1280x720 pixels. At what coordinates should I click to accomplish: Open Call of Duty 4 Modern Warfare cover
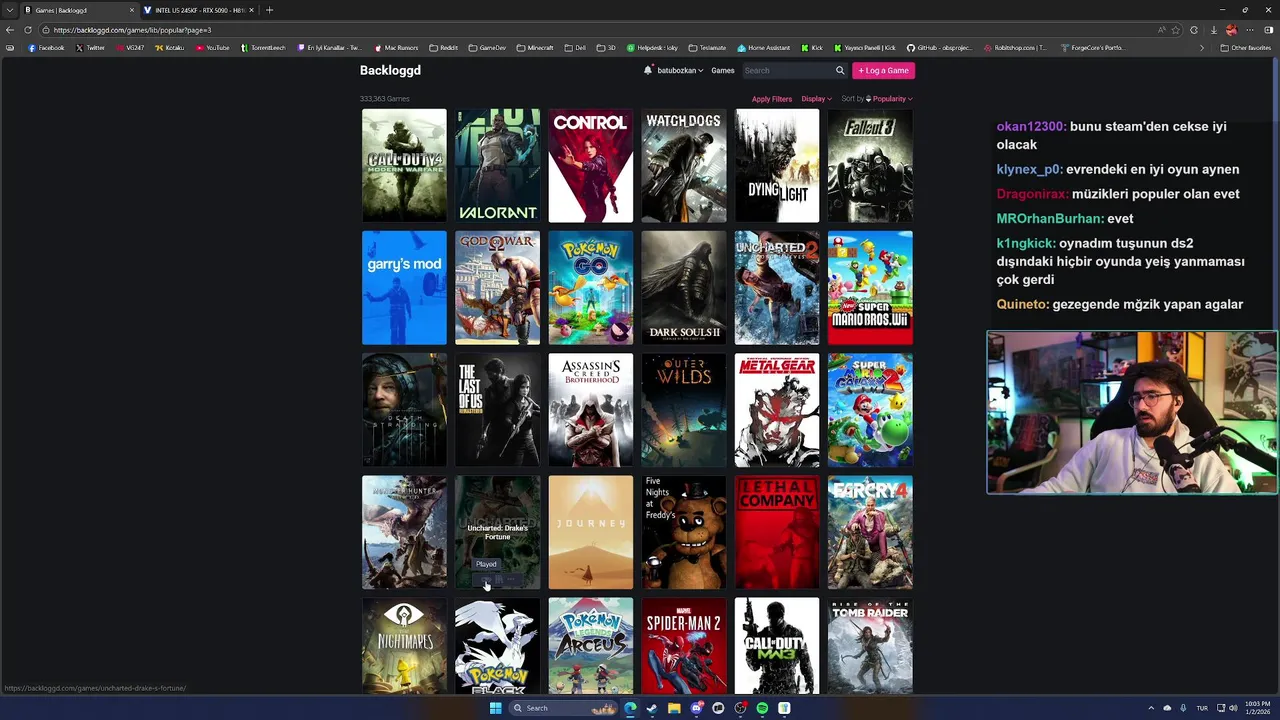point(404,165)
